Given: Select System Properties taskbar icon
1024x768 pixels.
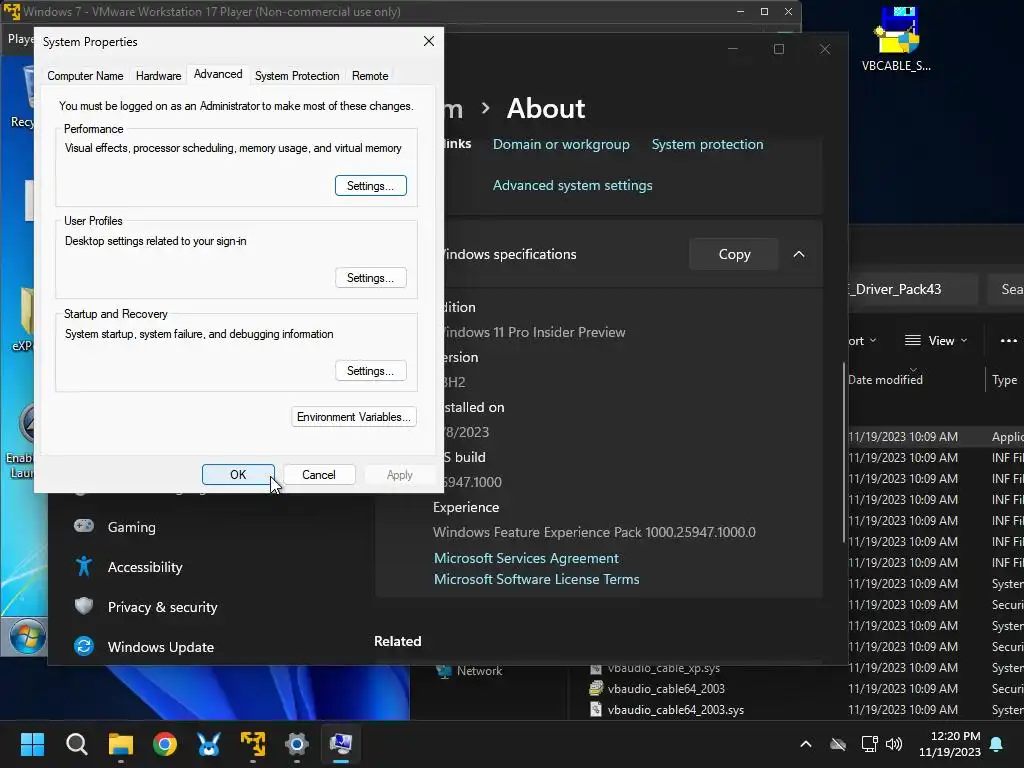Looking at the screenshot, I should [341, 744].
